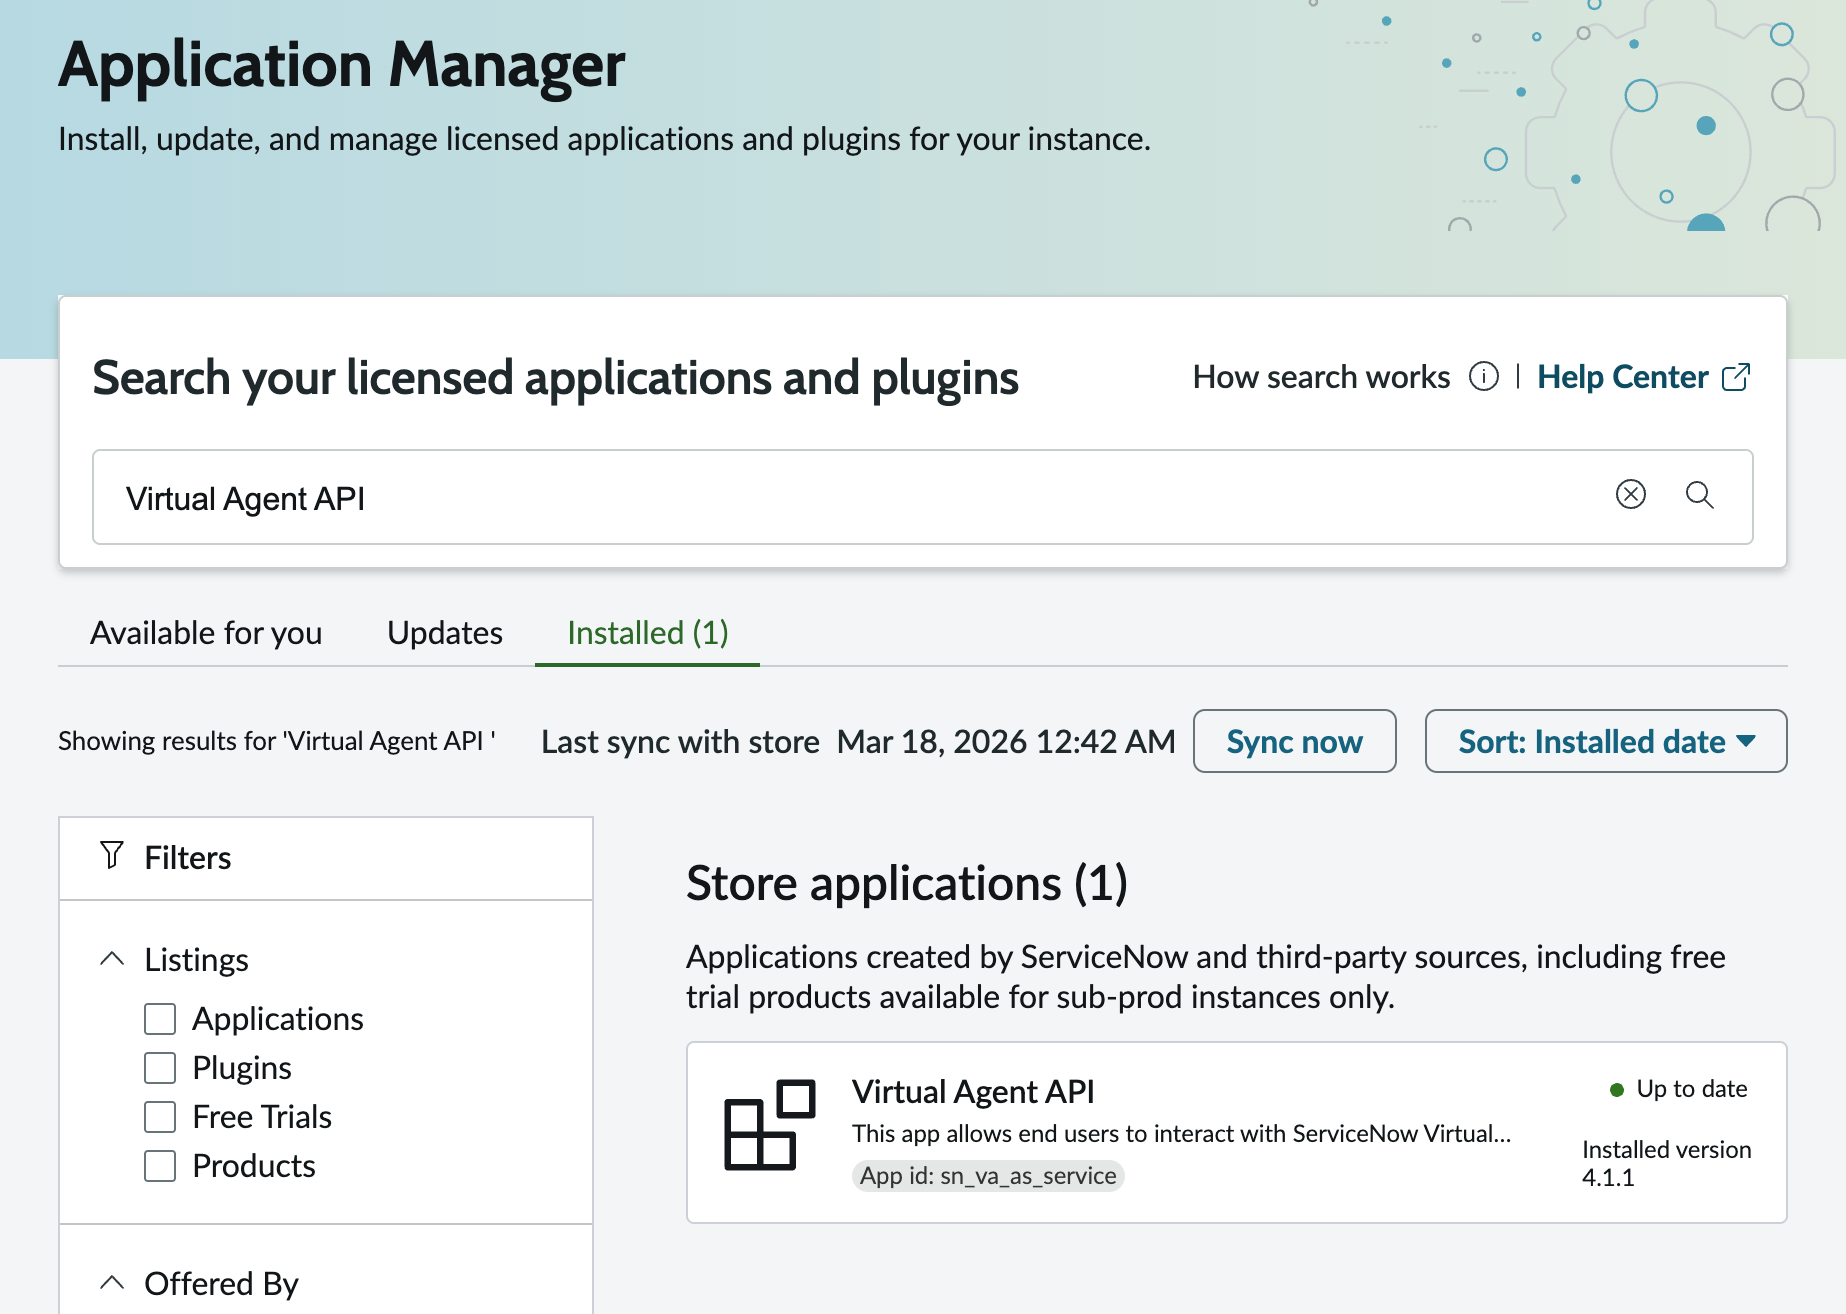The image size is (1846, 1314).
Task: Open the Help Center link
Action: [1622, 377]
